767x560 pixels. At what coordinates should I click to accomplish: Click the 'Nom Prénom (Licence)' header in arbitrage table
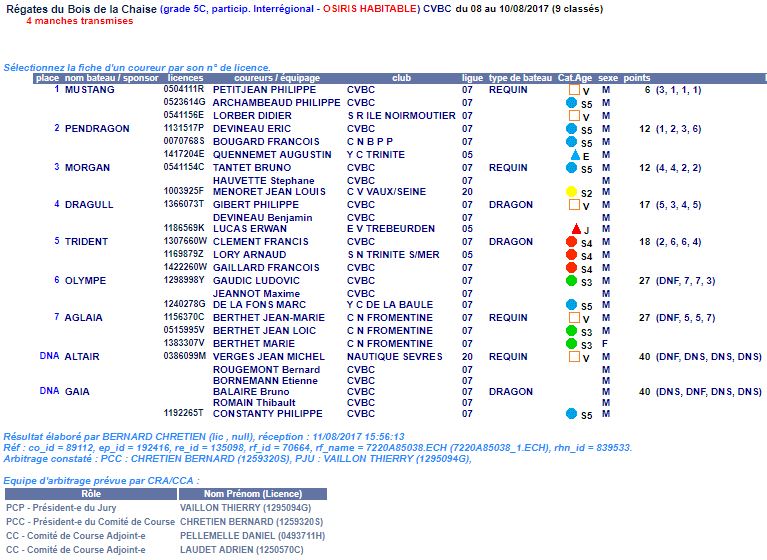point(253,494)
